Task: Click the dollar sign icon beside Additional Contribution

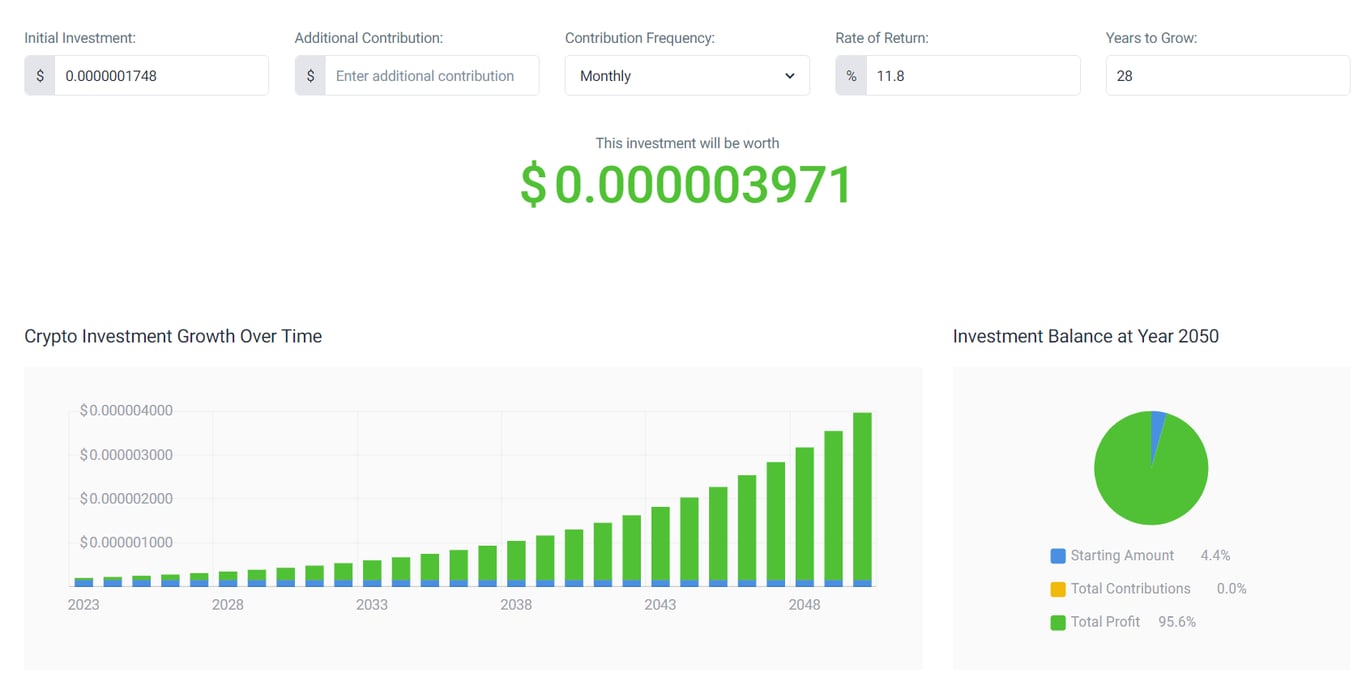Action: pos(310,75)
